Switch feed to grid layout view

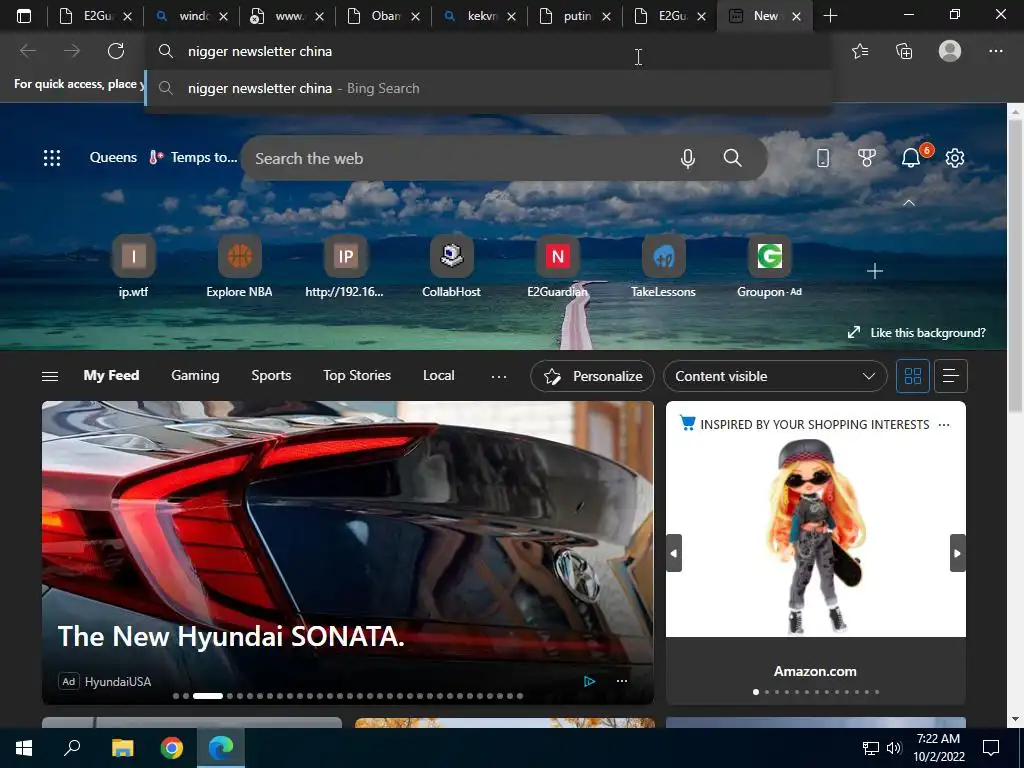[912, 376]
